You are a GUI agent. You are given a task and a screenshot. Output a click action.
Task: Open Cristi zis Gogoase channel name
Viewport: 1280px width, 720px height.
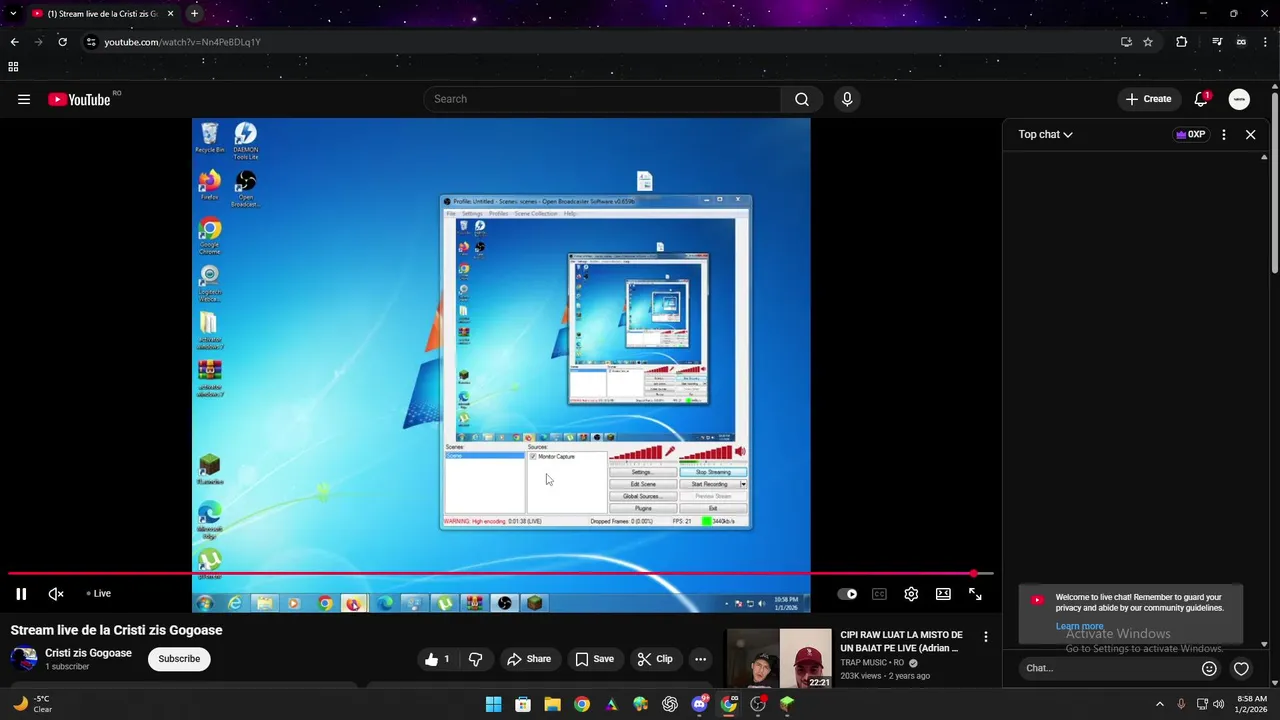(88, 653)
